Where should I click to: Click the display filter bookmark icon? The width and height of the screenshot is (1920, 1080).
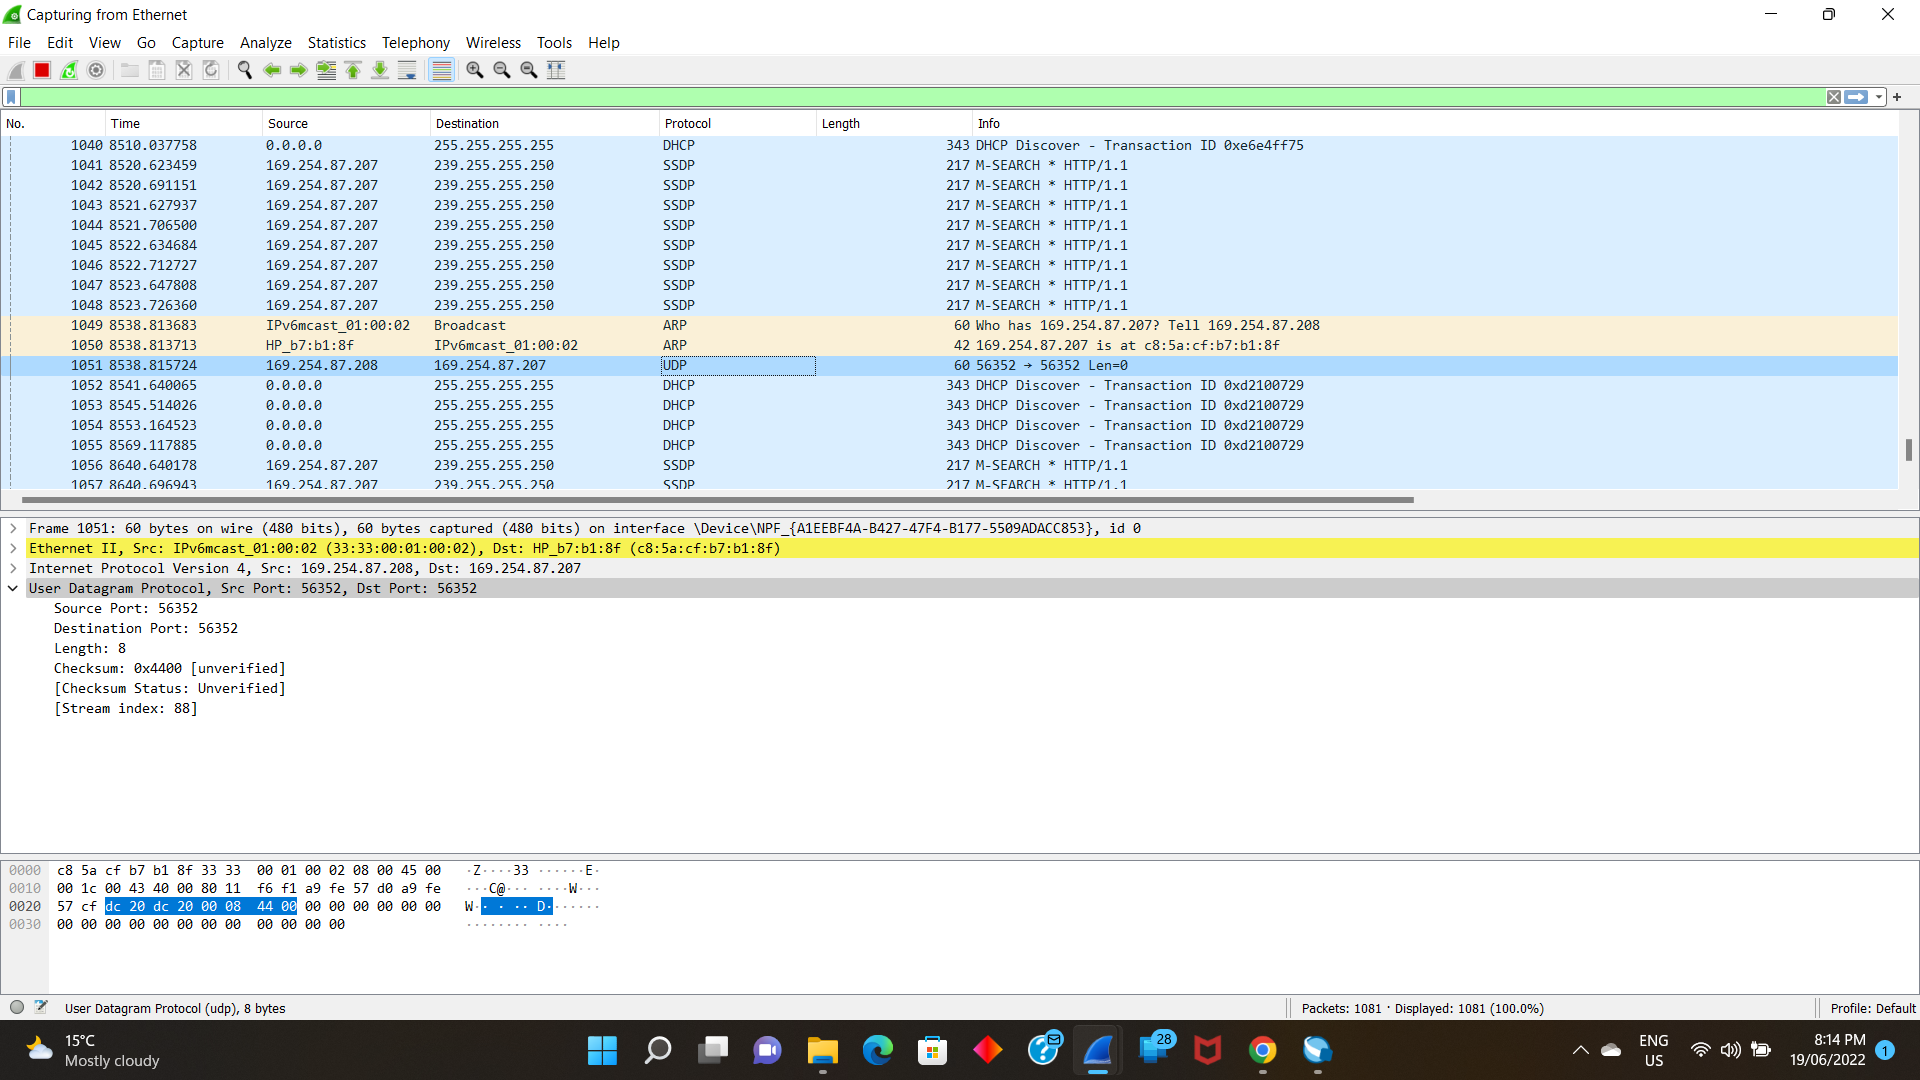(x=11, y=97)
